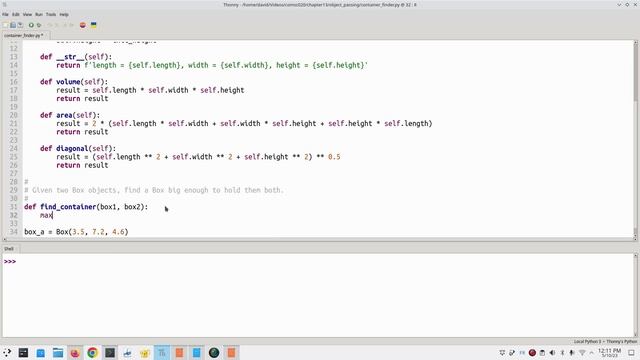The width and height of the screenshot is (640, 360).
Task: Click the Wi-Fi network tray icon
Action: 582,353
